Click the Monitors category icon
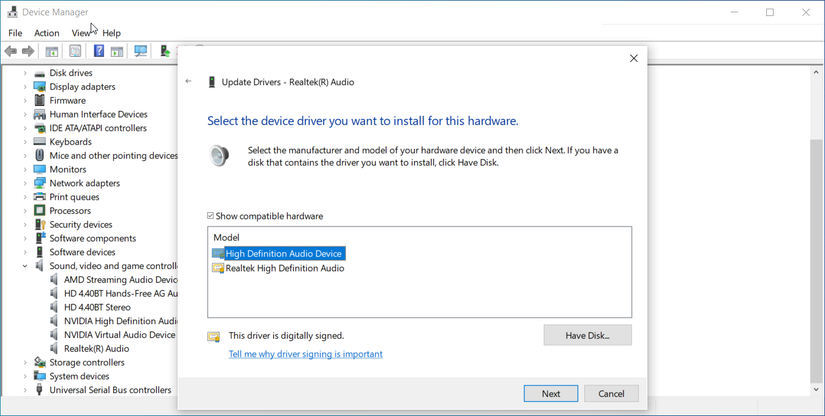The image size is (825, 416). (x=39, y=169)
